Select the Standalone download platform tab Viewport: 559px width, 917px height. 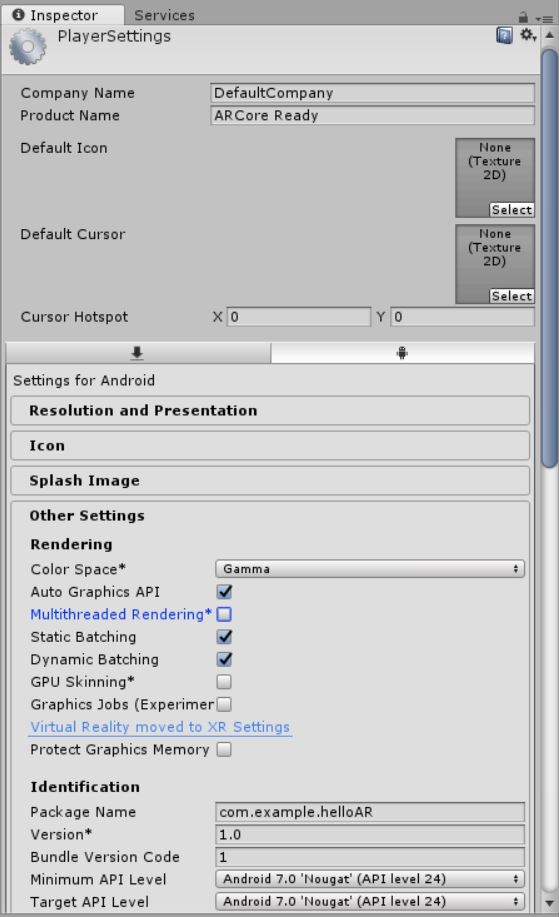(138, 353)
